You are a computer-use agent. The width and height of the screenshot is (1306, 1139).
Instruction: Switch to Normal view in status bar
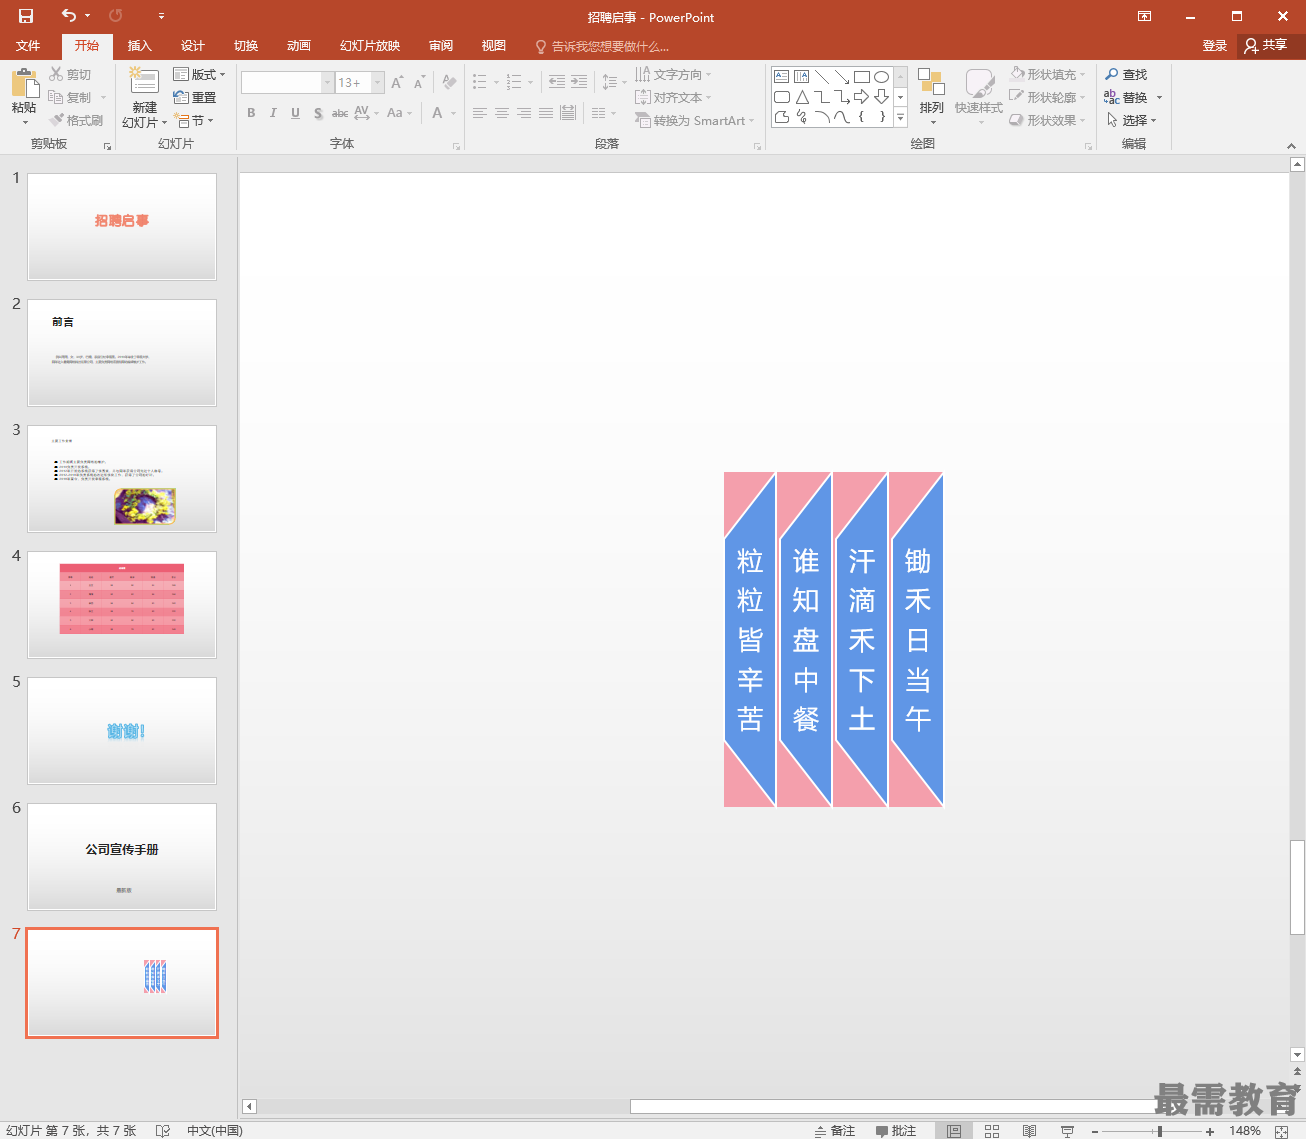tap(954, 1131)
